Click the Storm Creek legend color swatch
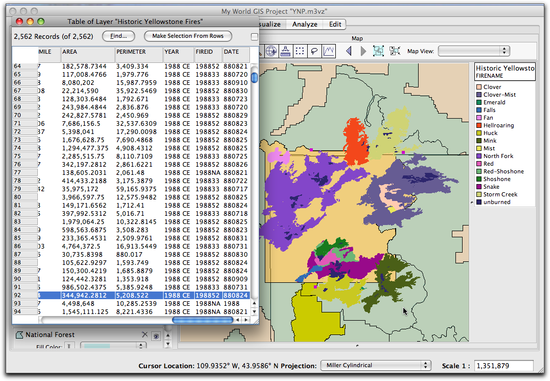Image resolution: width=550 pixels, height=381 pixels. (x=479, y=195)
